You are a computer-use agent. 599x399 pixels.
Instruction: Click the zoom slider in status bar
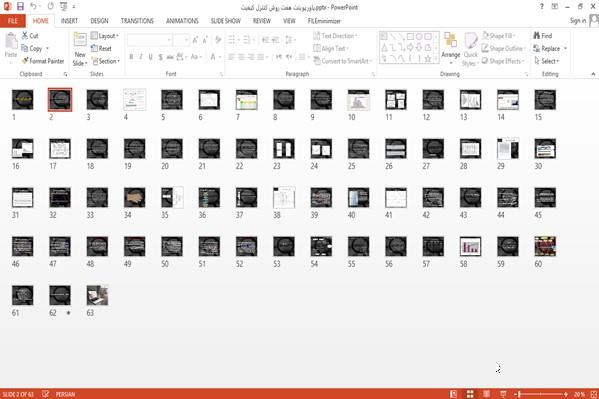541,394
